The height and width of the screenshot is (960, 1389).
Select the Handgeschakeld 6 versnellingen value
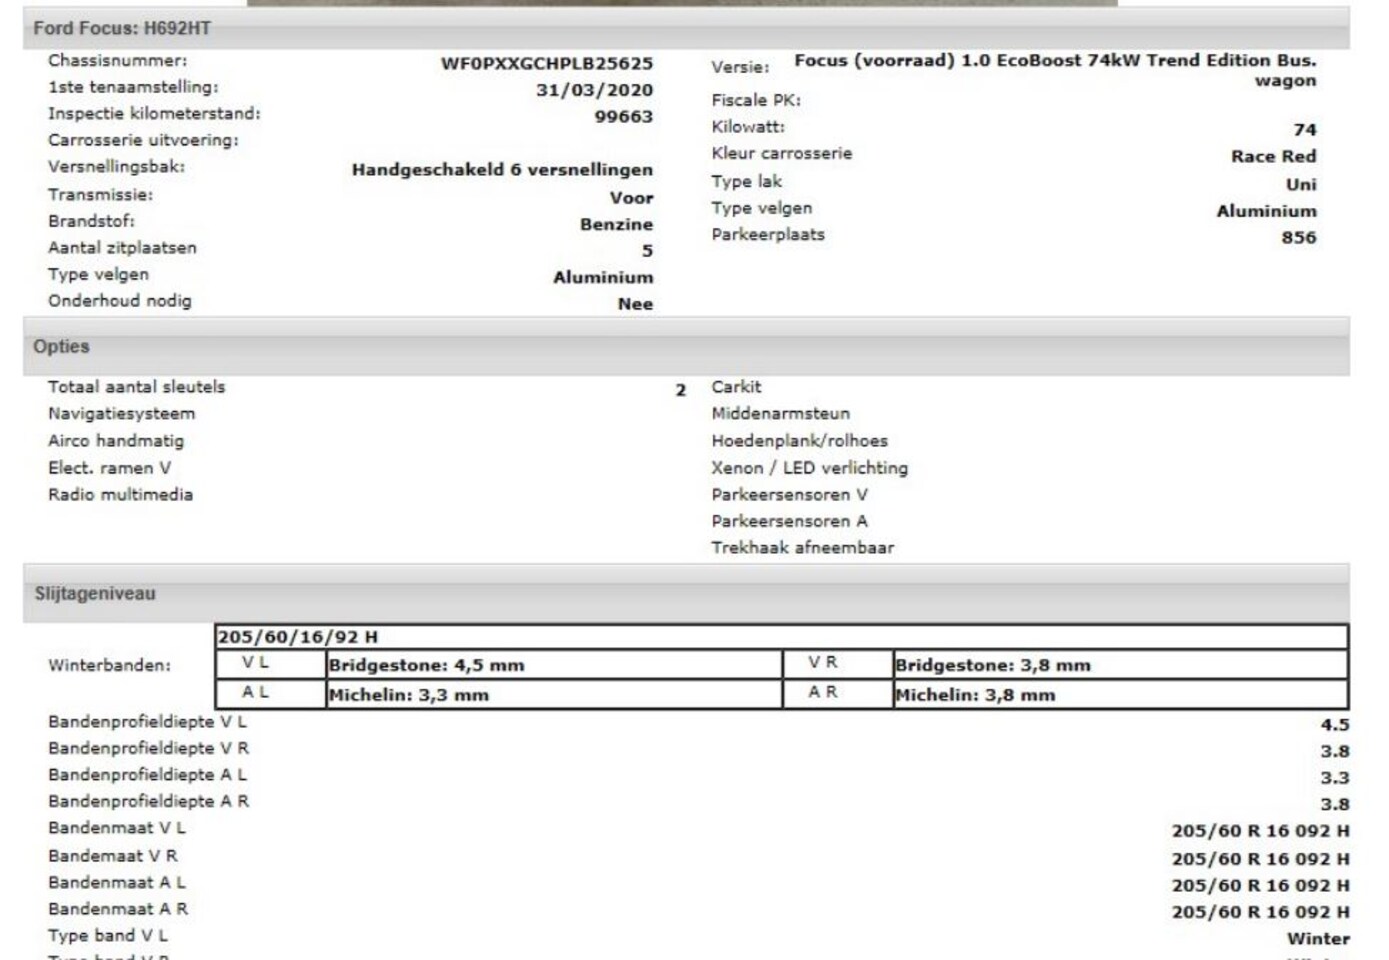[x=502, y=170]
